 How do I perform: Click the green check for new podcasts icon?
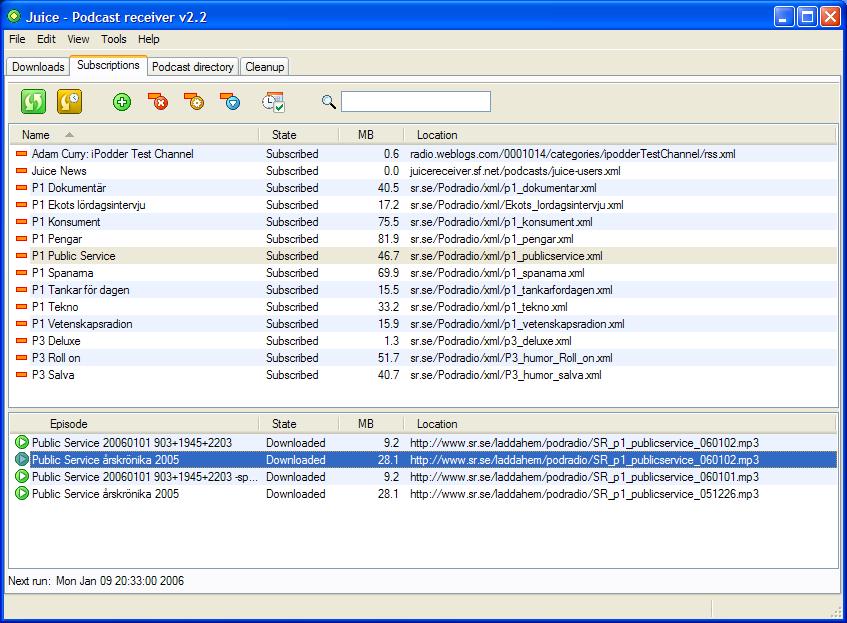click(33, 102)
